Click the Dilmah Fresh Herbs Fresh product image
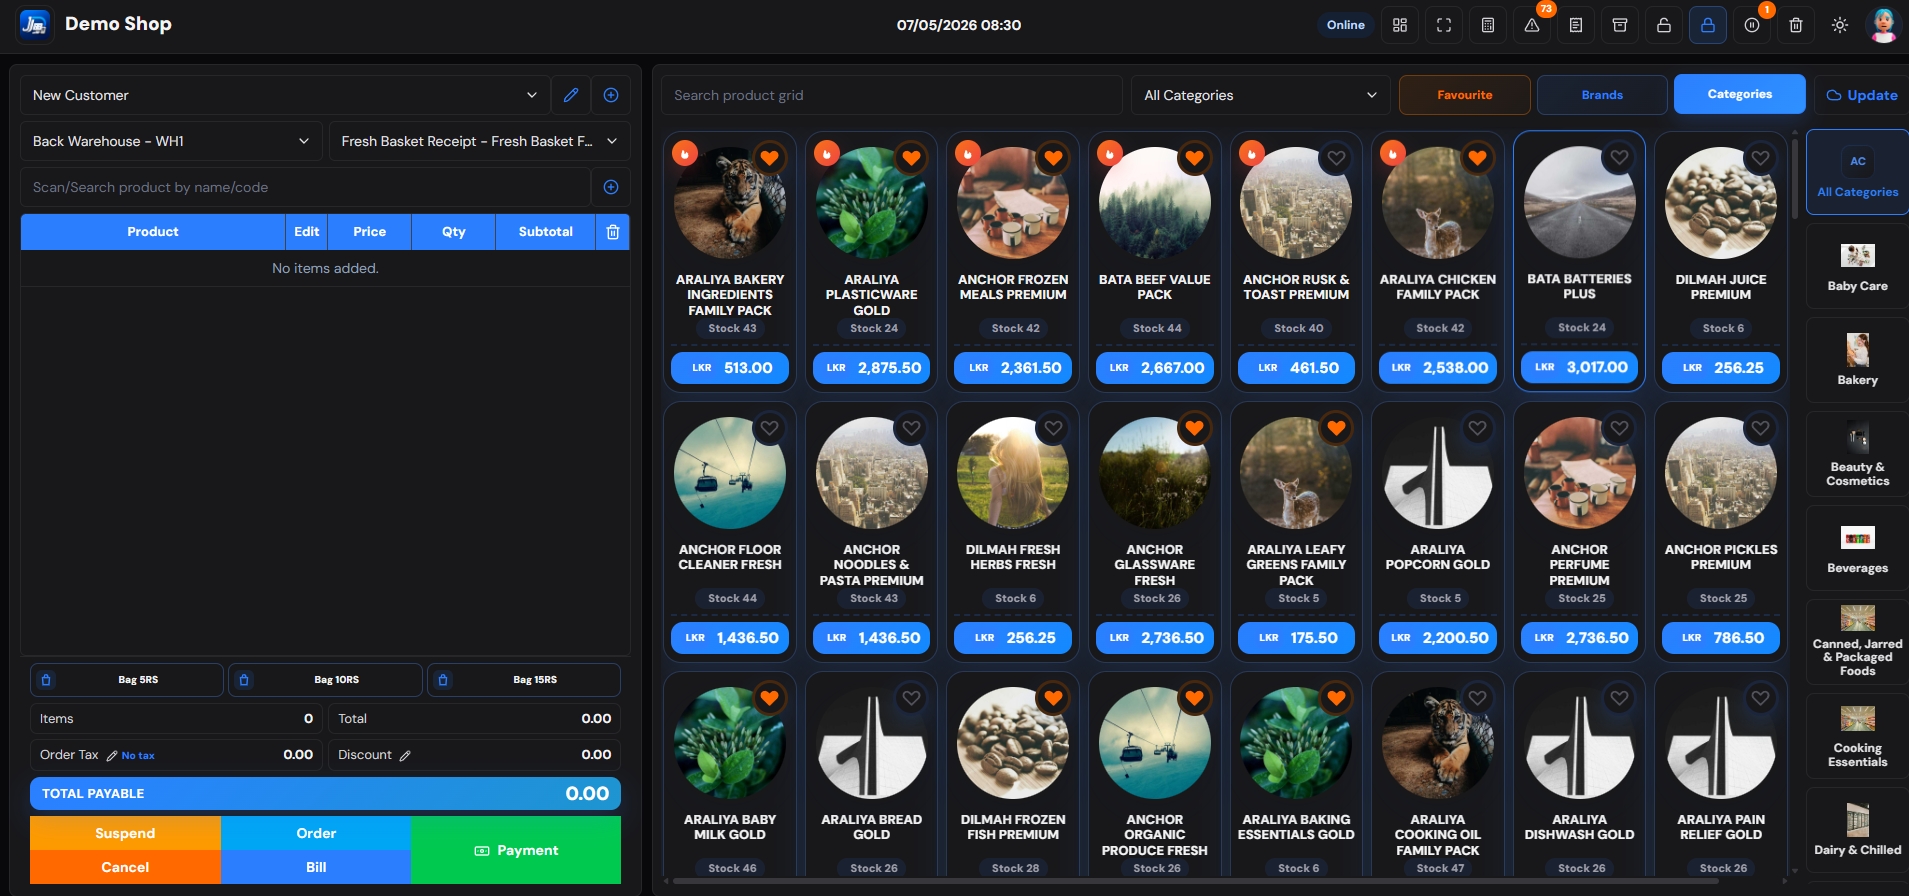The image size is (1909, 896). pos(1013,473)
